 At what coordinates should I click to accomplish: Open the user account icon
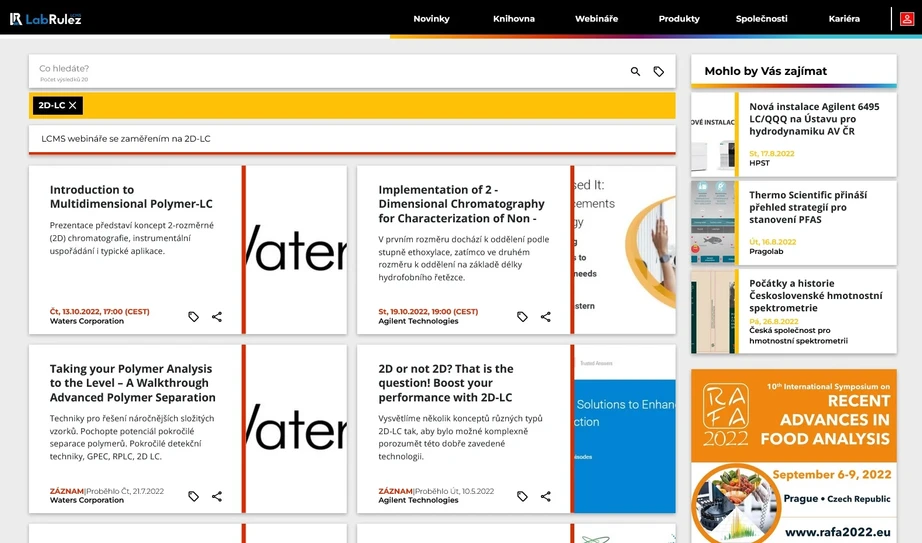click(907, 19)
